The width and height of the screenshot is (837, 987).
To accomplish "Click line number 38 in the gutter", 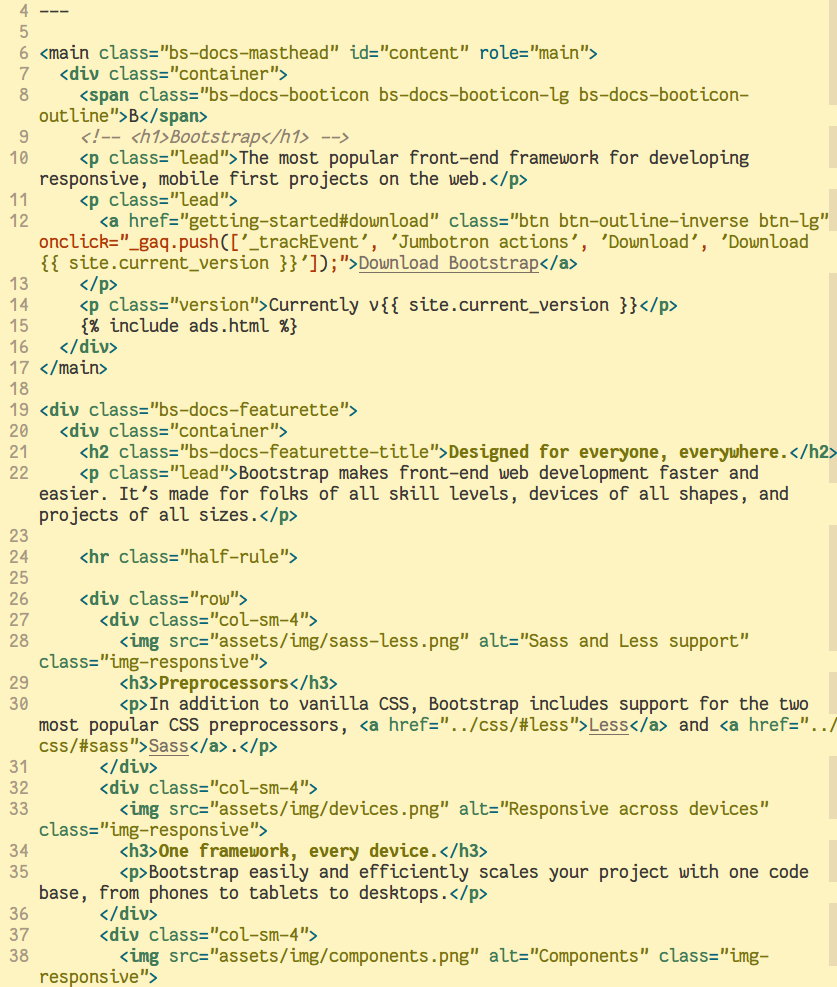I will [20, 956].
